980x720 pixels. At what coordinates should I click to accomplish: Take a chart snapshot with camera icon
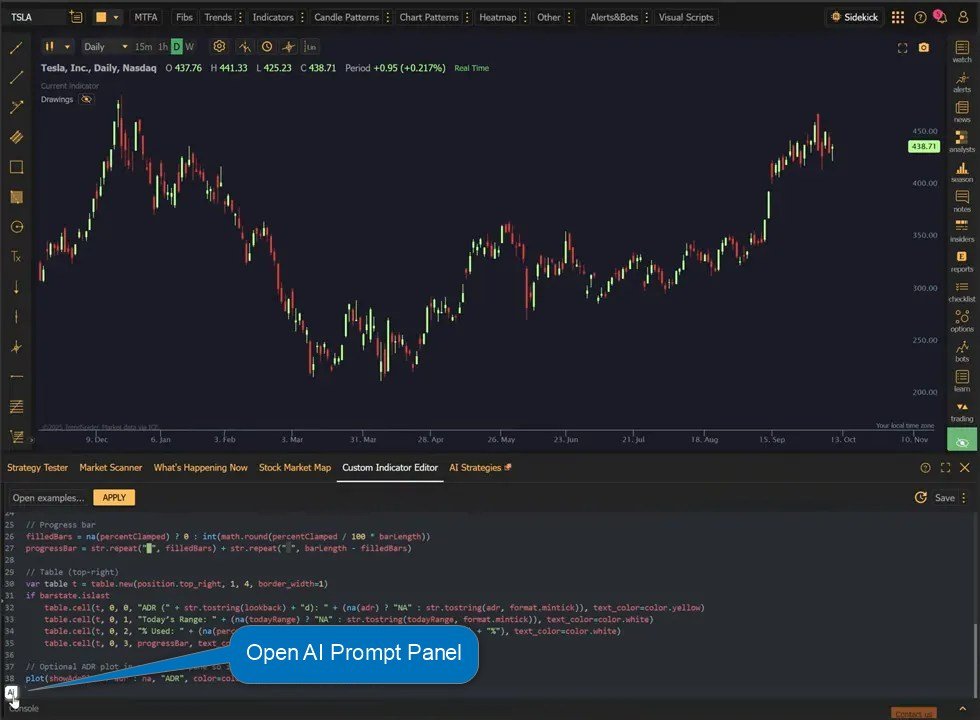tap(923, 48)
